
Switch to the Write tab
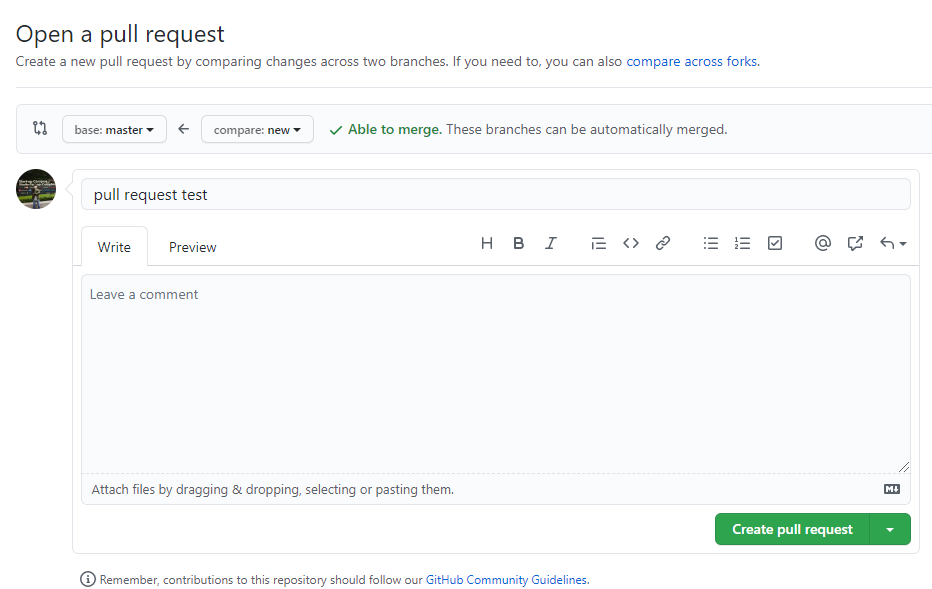[x=114, y=247]
